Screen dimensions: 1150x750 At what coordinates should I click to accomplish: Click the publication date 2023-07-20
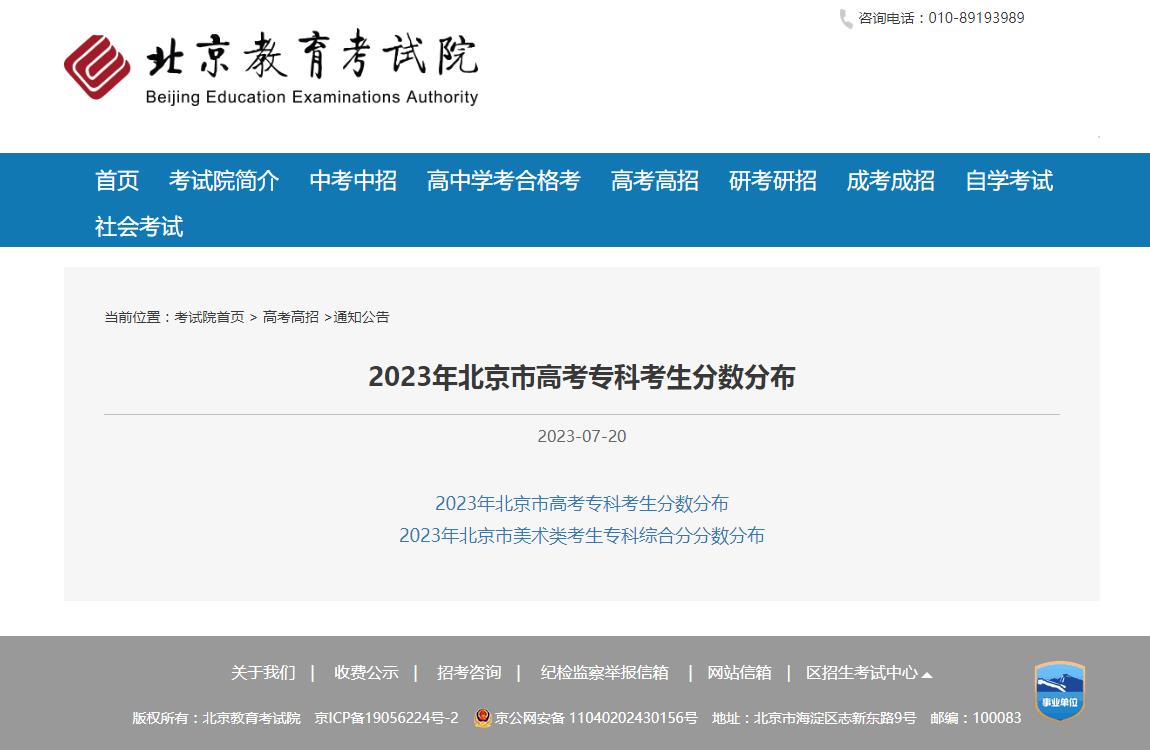point(582,436)
